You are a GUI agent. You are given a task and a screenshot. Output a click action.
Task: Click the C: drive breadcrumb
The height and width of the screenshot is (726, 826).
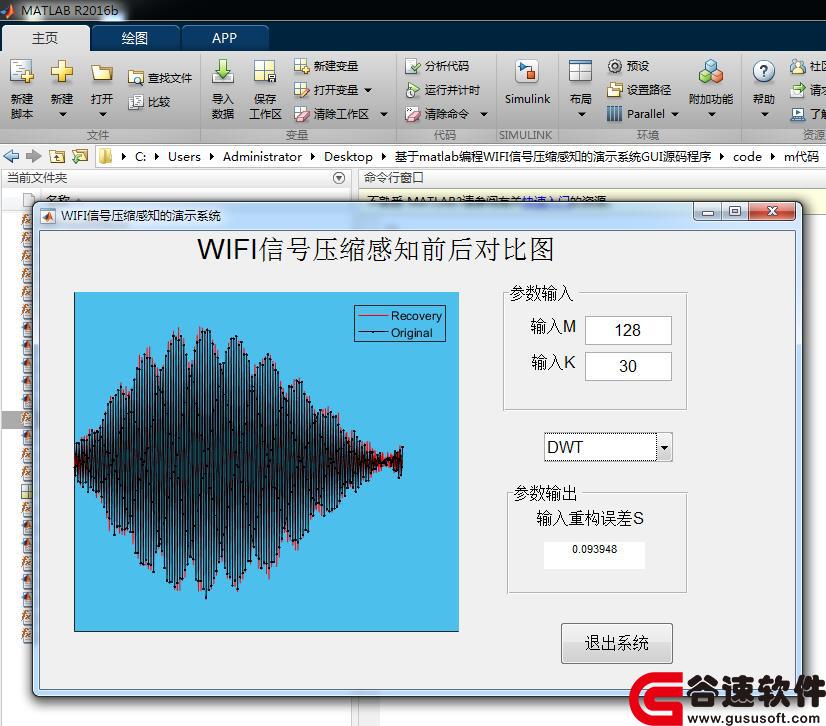coord(140,156)
